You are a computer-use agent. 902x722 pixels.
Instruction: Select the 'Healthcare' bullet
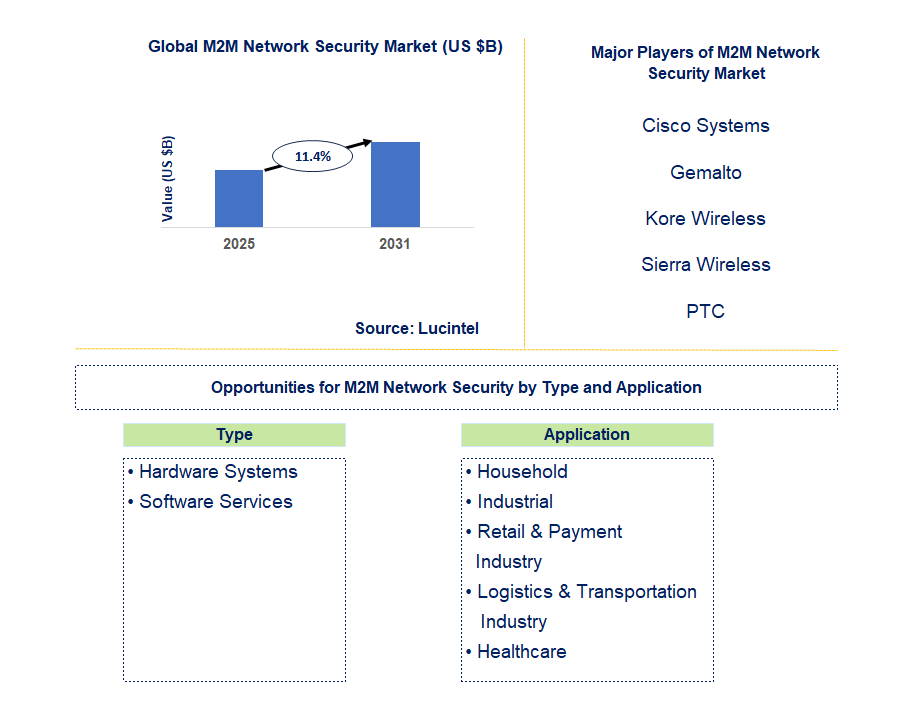click(516, 652)
